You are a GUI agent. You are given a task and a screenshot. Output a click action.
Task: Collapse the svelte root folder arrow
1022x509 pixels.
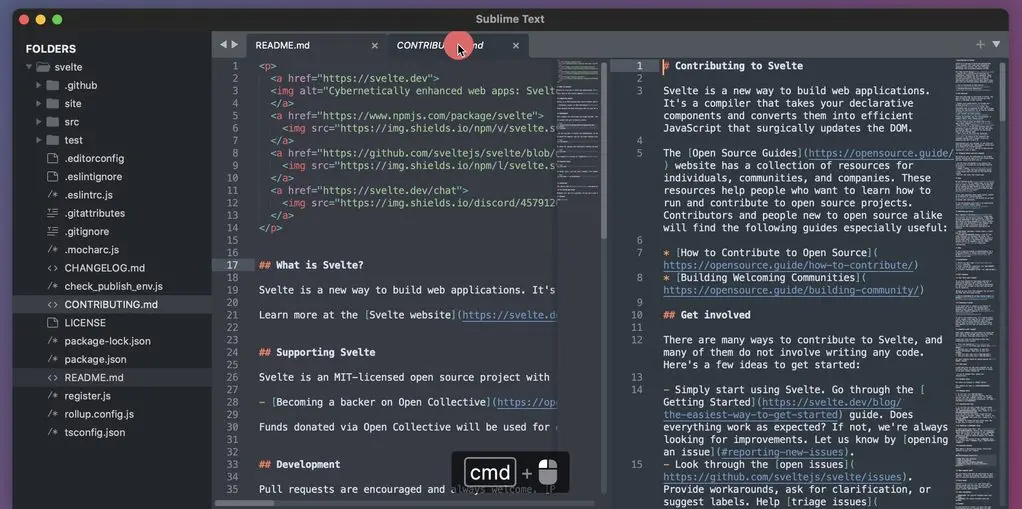click(x=29, y=66)
